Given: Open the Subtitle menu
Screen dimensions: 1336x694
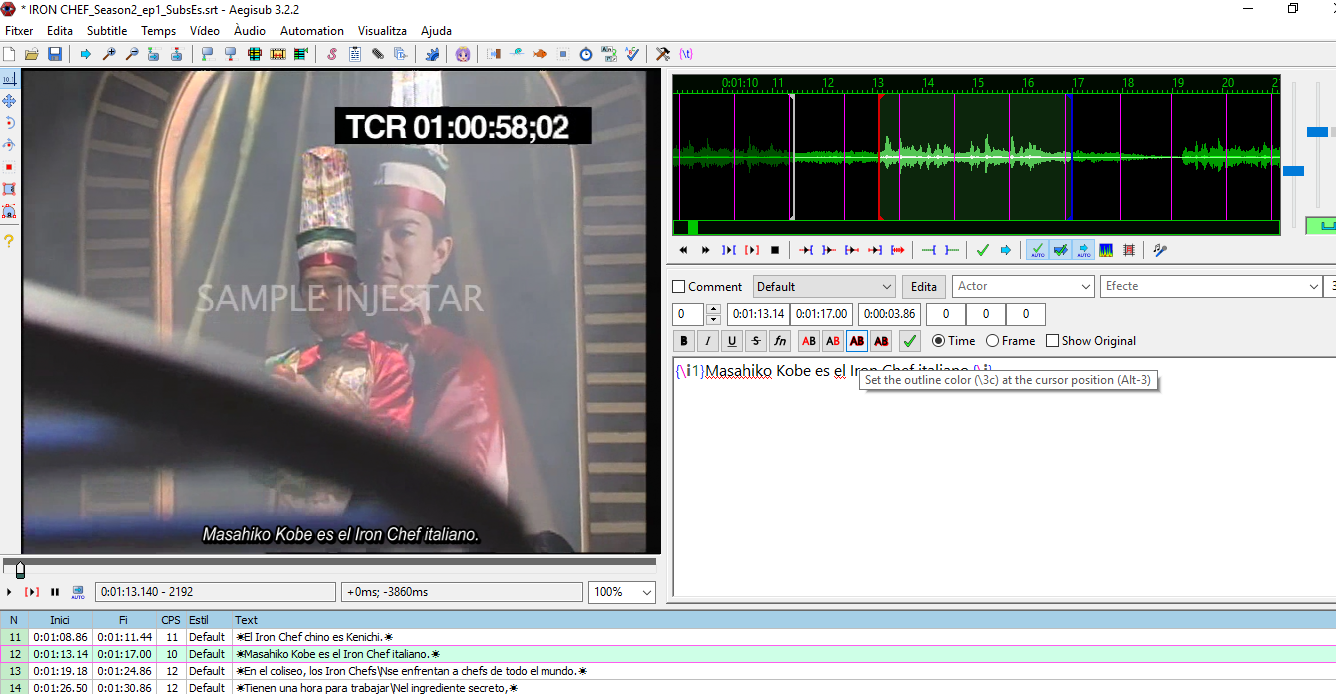Looking at the screenshot, I should 106,31.
